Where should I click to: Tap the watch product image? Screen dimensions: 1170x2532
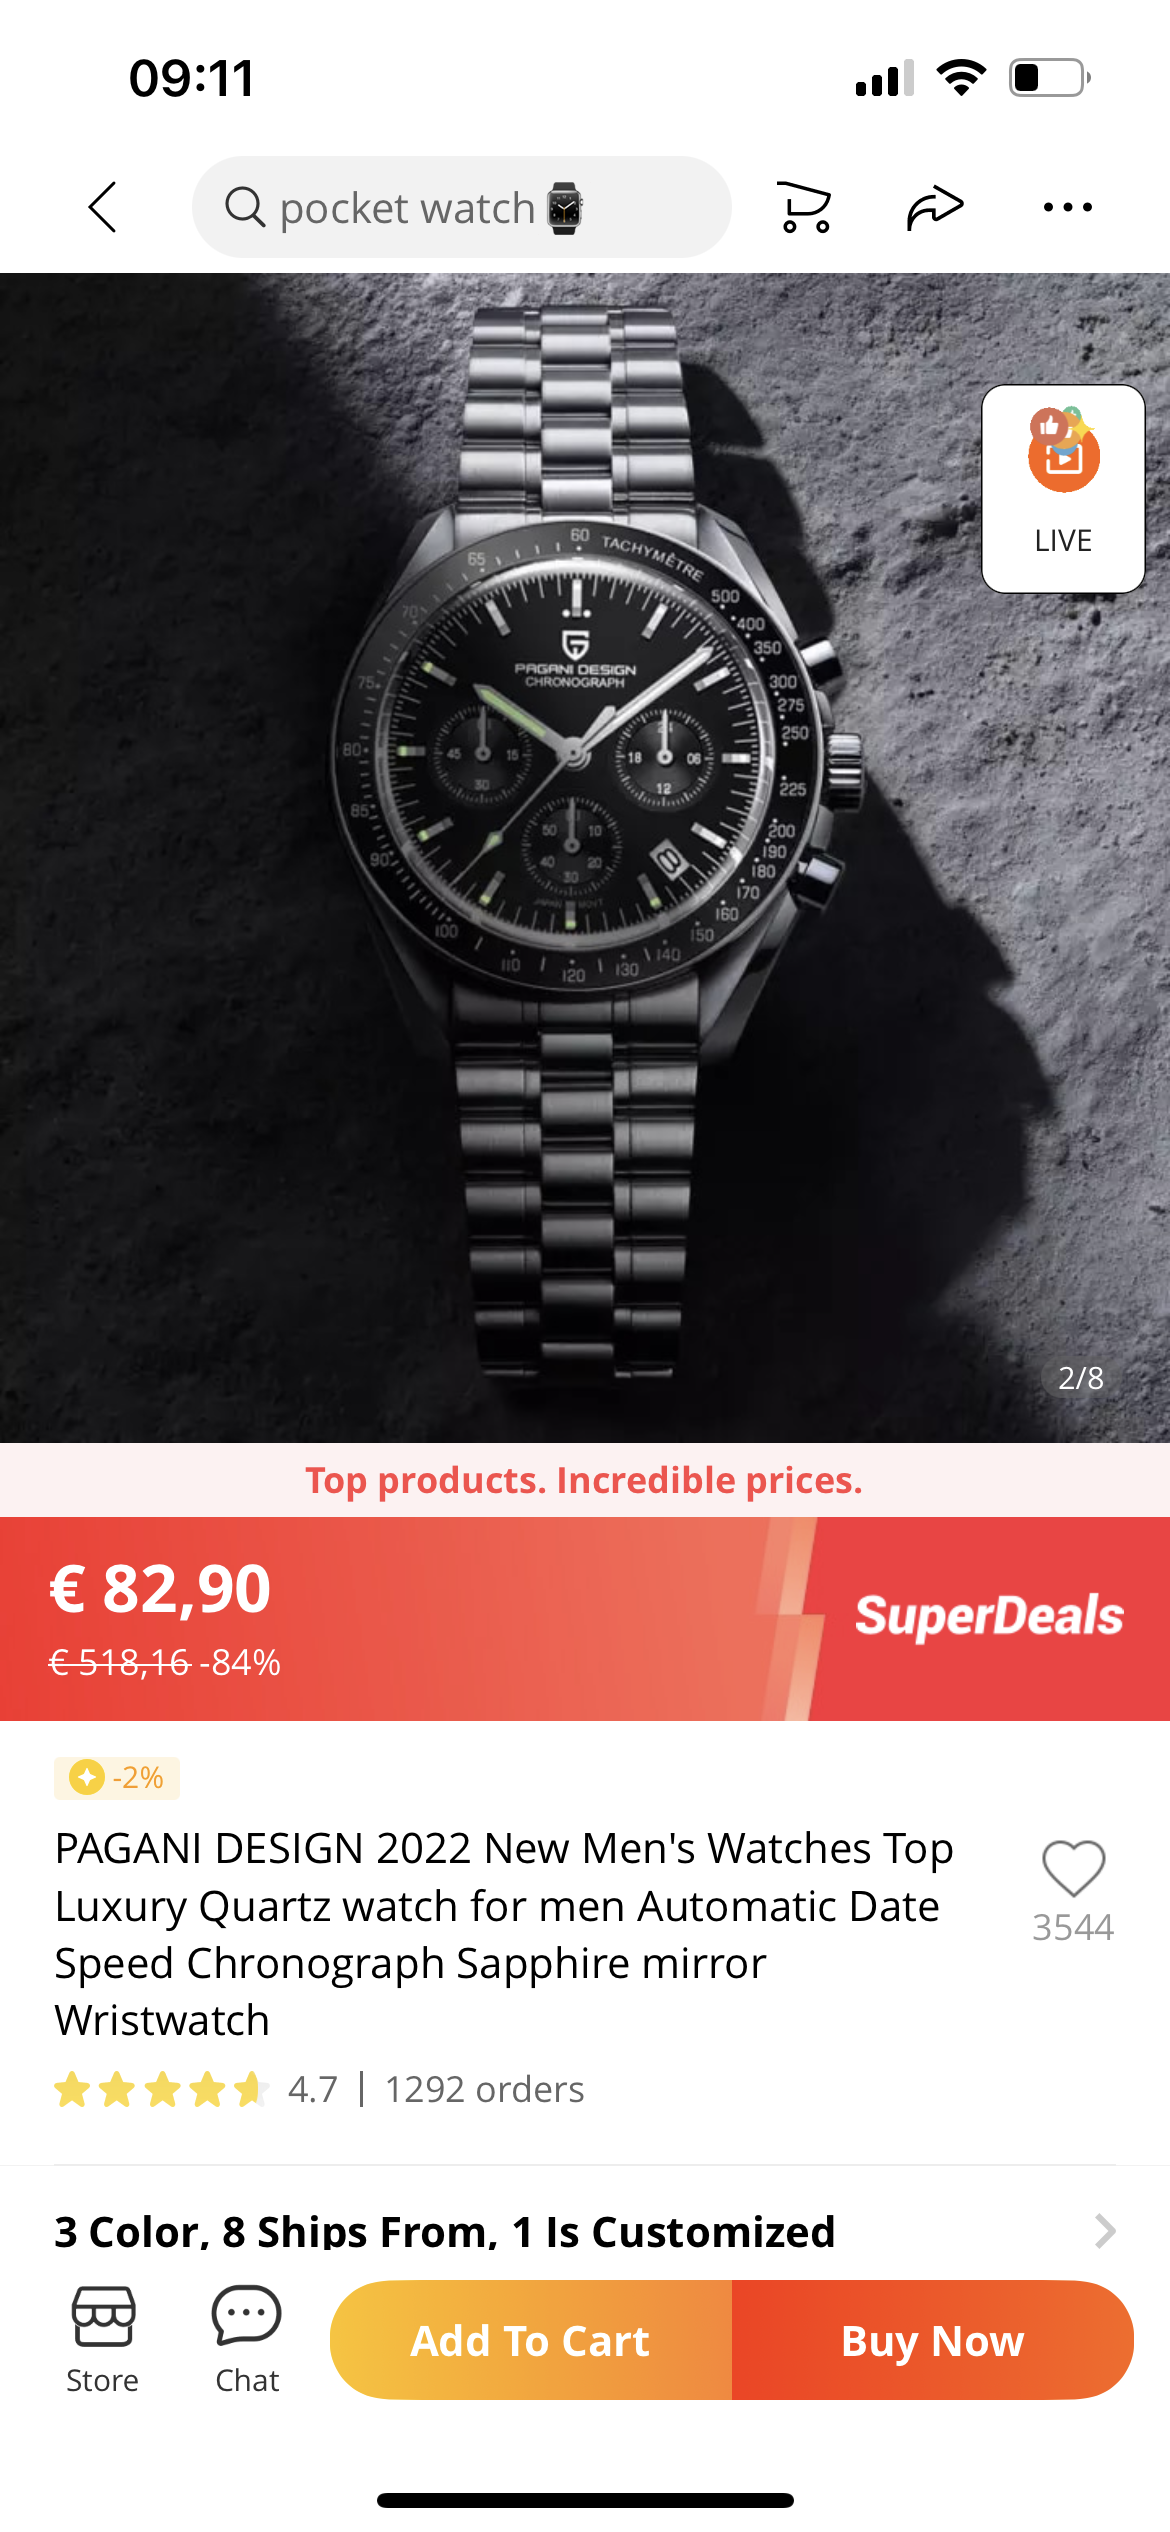(x=585, y=857)
